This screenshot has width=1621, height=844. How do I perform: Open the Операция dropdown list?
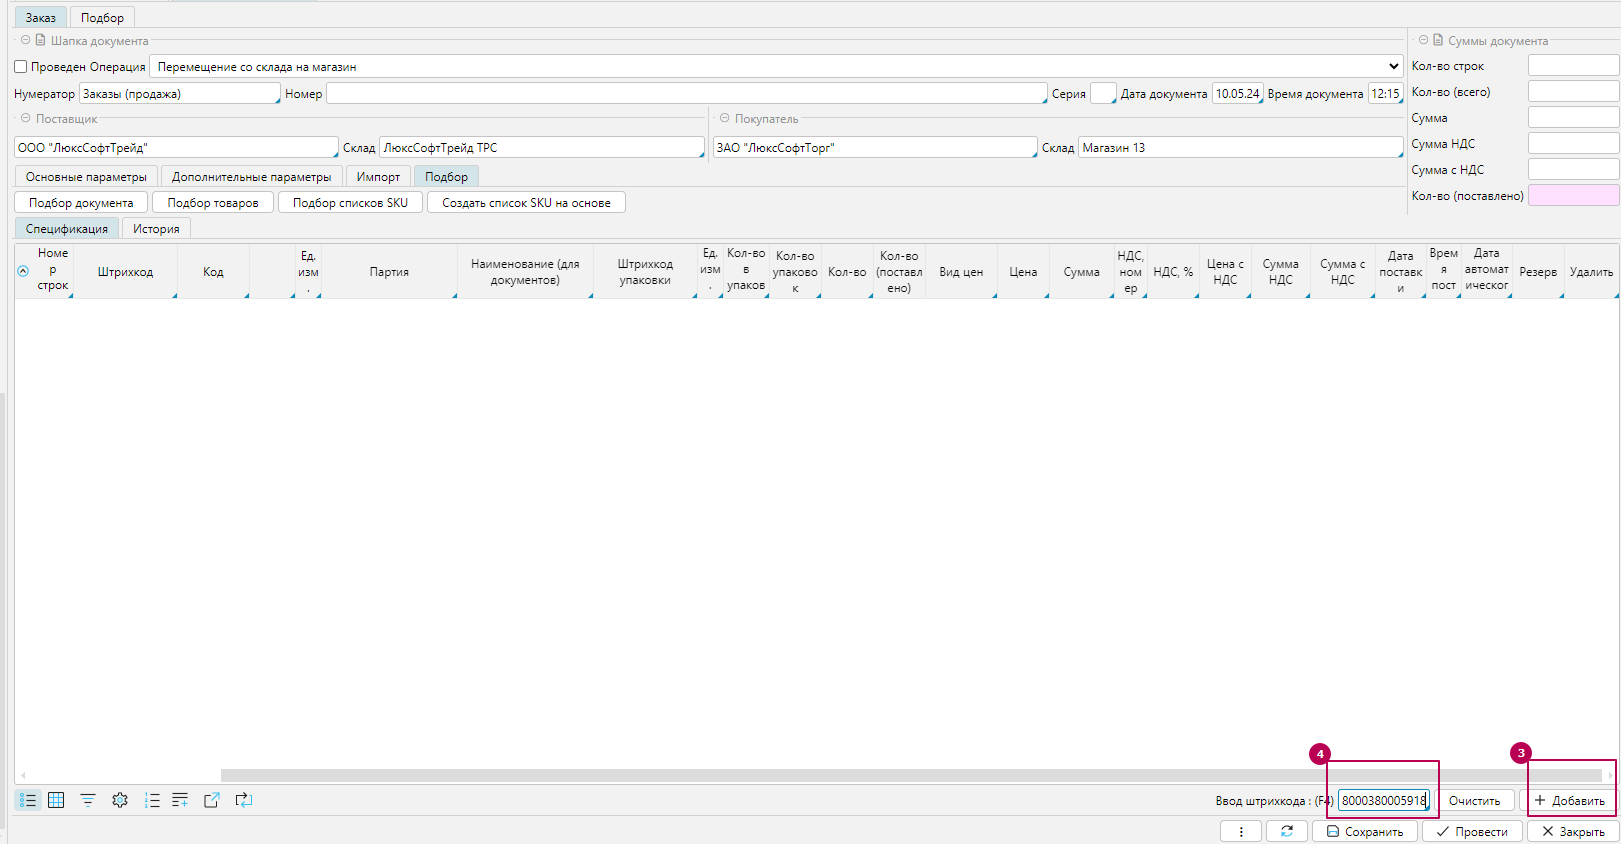tap(1393, 67)
